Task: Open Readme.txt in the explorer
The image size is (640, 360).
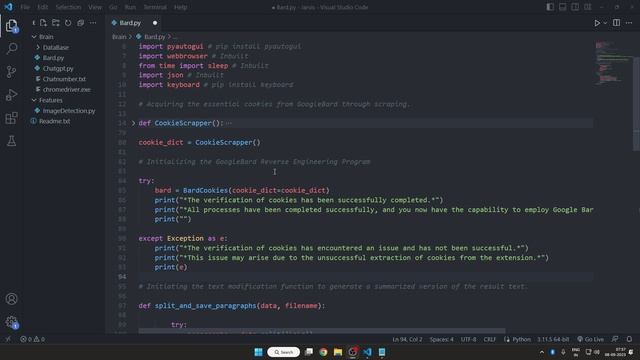Action: pyautogui.click(x=55, y=121)
